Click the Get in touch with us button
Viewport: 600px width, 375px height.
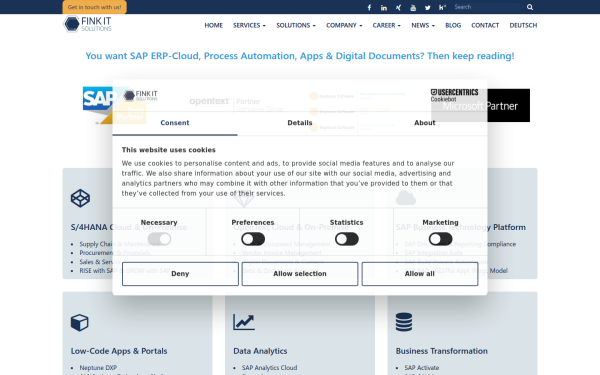click(95, 7)
